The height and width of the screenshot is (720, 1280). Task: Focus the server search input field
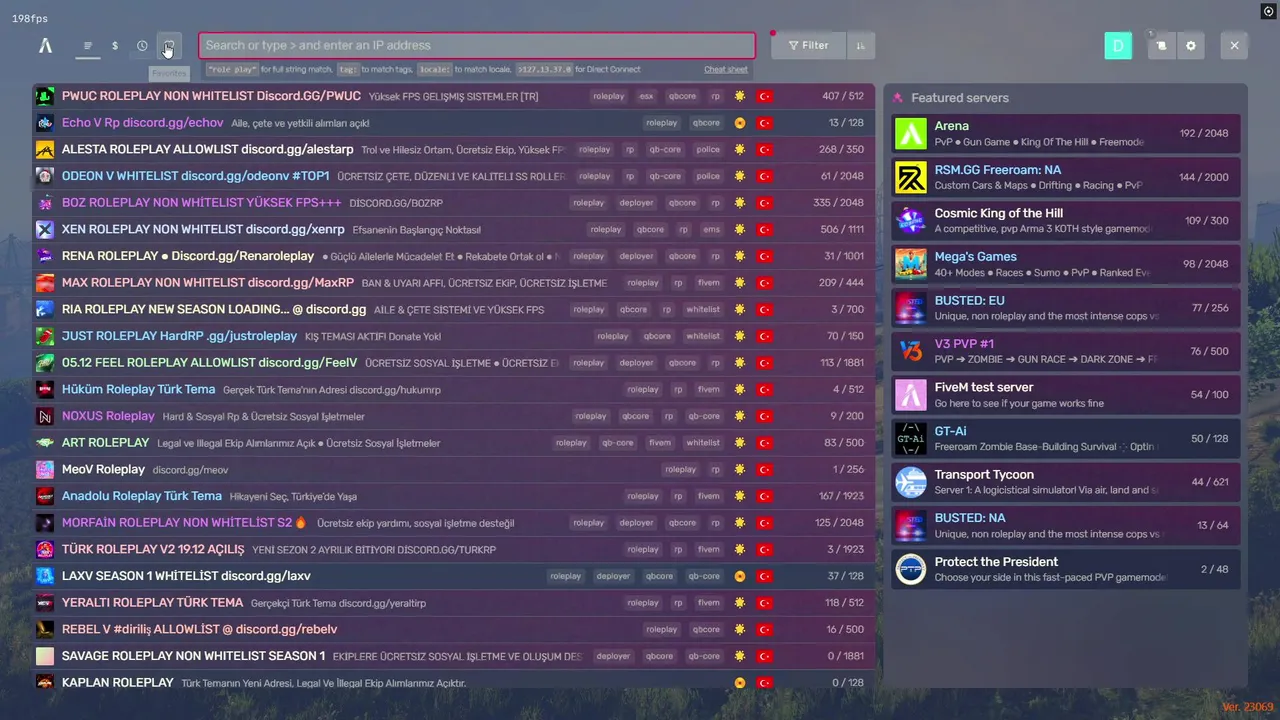point(477,45)
